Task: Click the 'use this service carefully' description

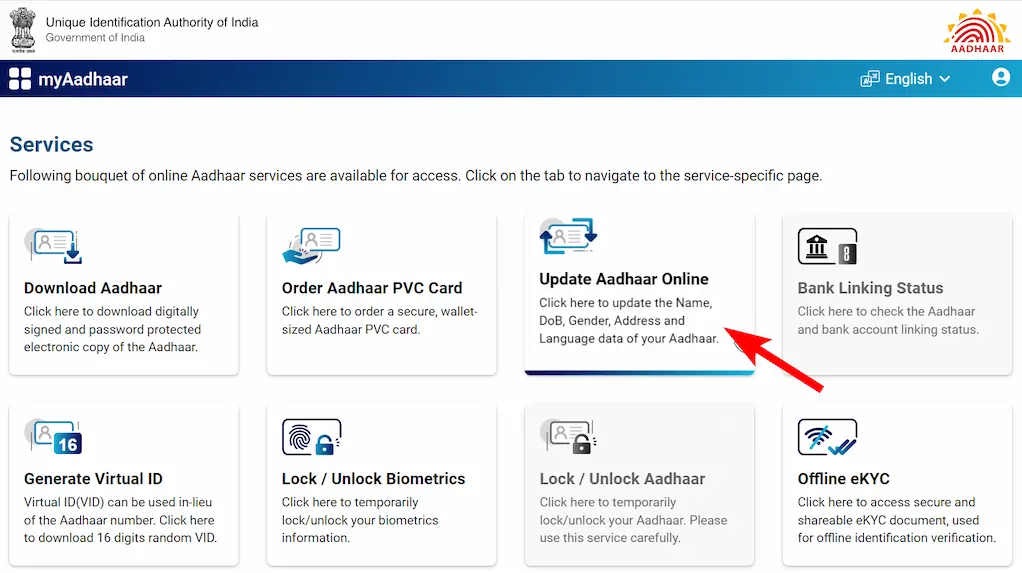Action: [634, 520]
